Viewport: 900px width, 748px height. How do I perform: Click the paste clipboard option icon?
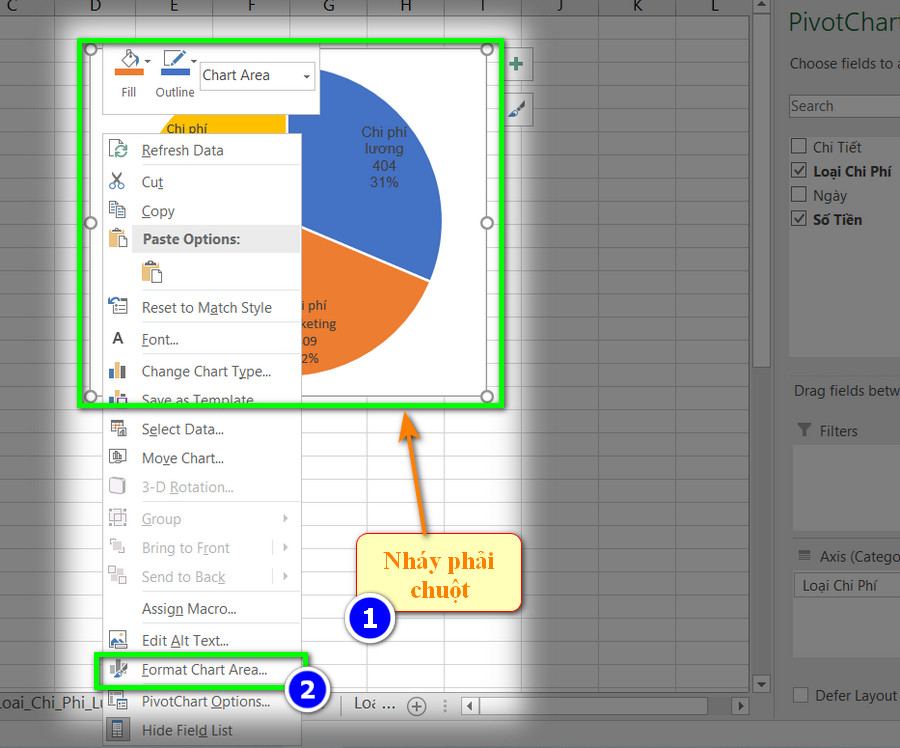tap(152, 272)
